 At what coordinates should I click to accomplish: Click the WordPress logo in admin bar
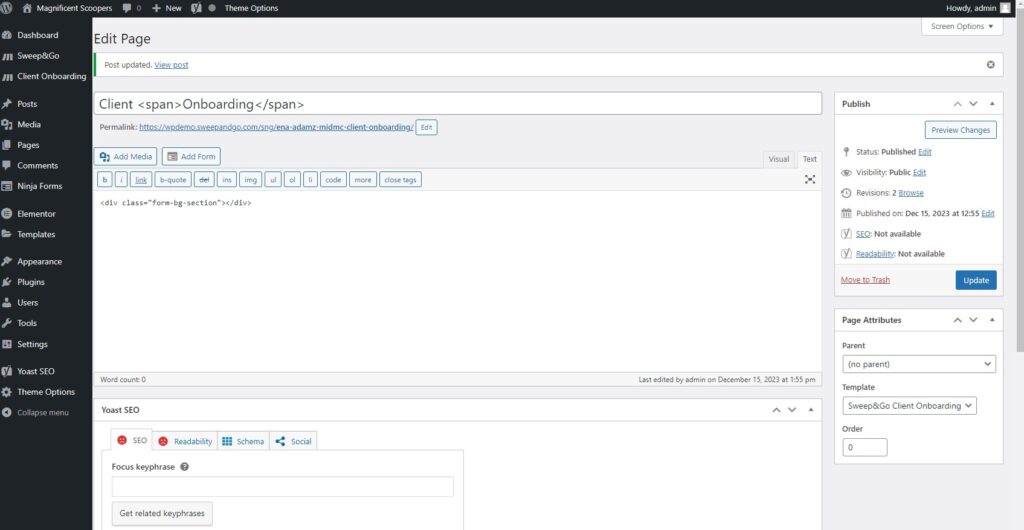pyautogui.click(x=8, y=8)
